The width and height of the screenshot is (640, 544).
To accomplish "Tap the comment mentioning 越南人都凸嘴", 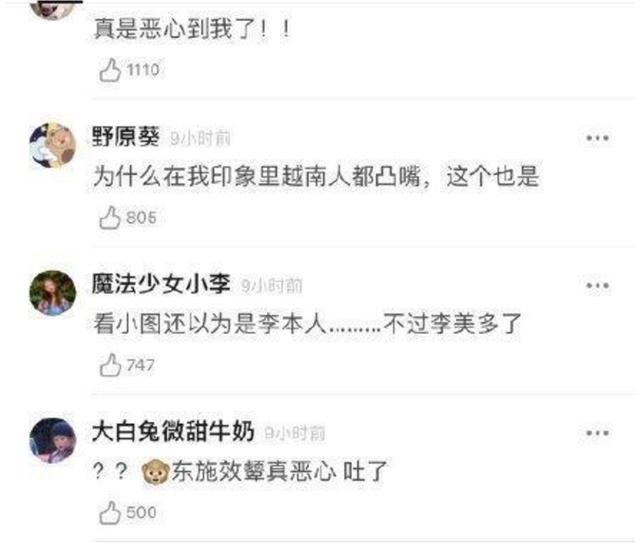I will tap(316, 177).
